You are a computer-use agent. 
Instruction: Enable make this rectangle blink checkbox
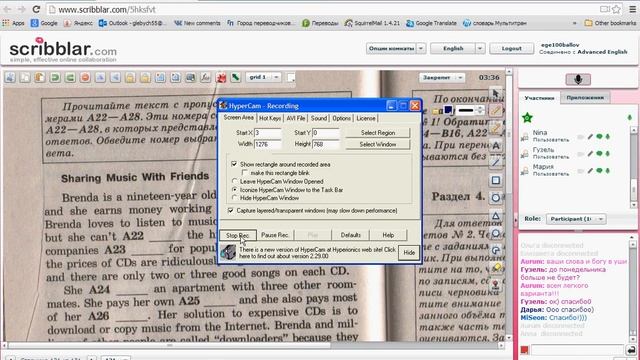(244, 173)
